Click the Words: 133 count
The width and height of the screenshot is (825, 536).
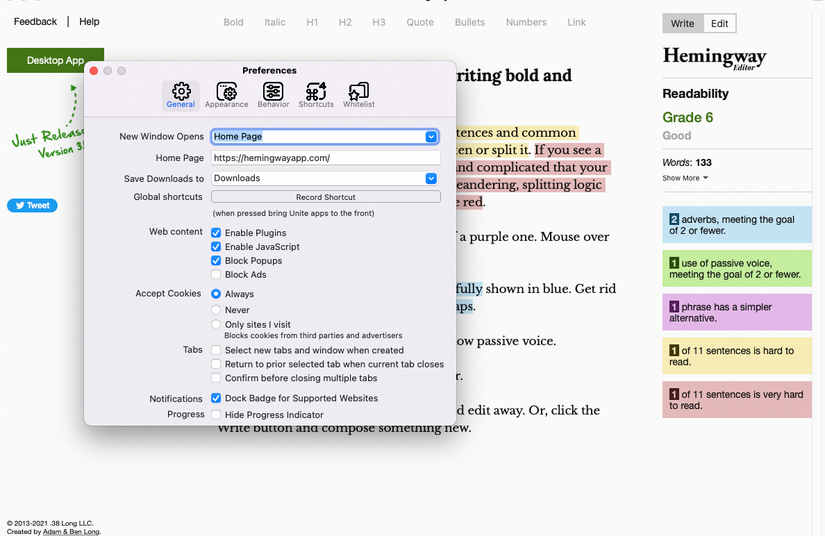tap(687, 163)
